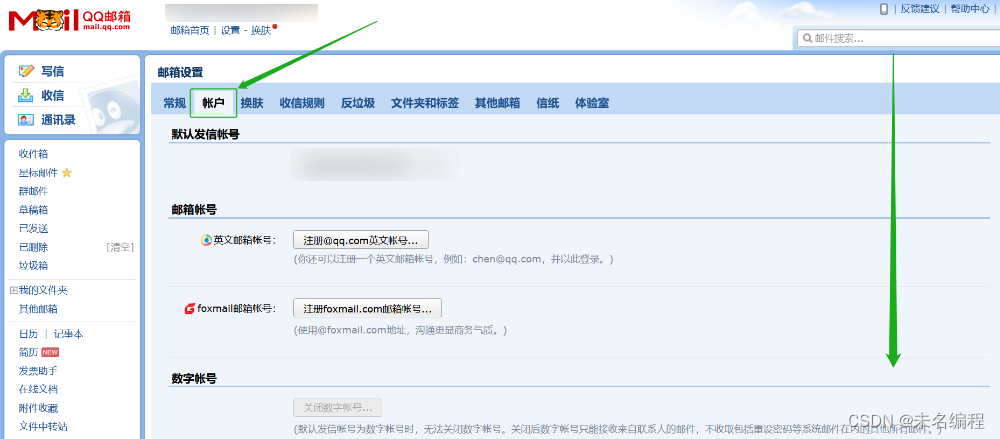Image resolution: width=1000 pixels, height=439 pixels.
Task: Click the mobile phone icon in top bar
Action: [x=884, y=9]
